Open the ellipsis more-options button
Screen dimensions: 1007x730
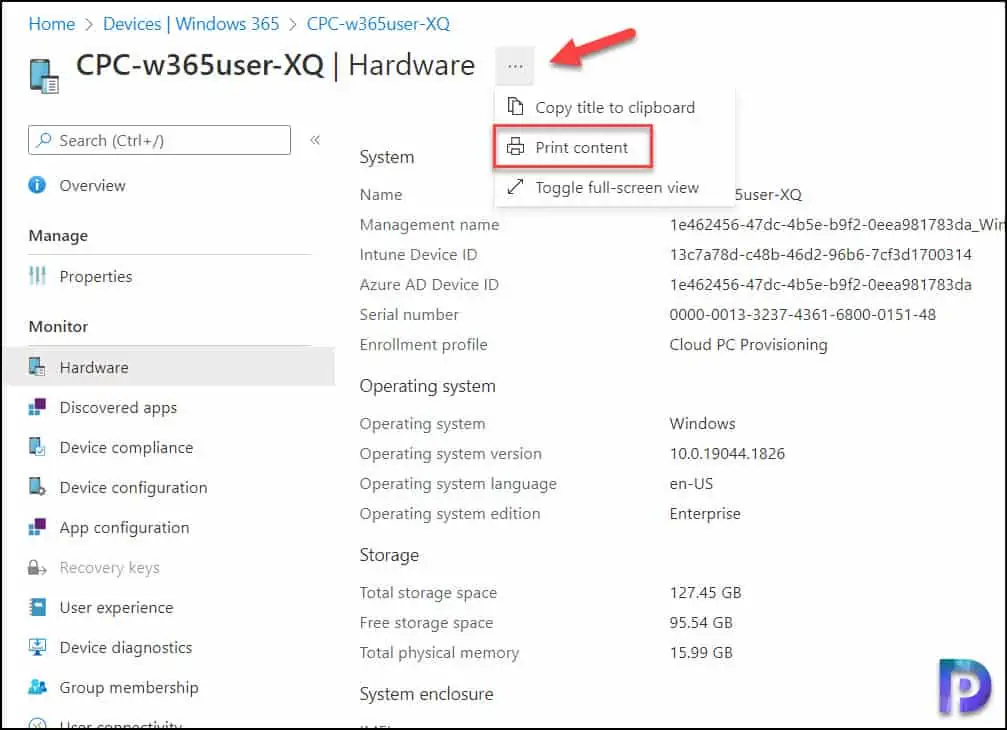click(x=515, y=66)
